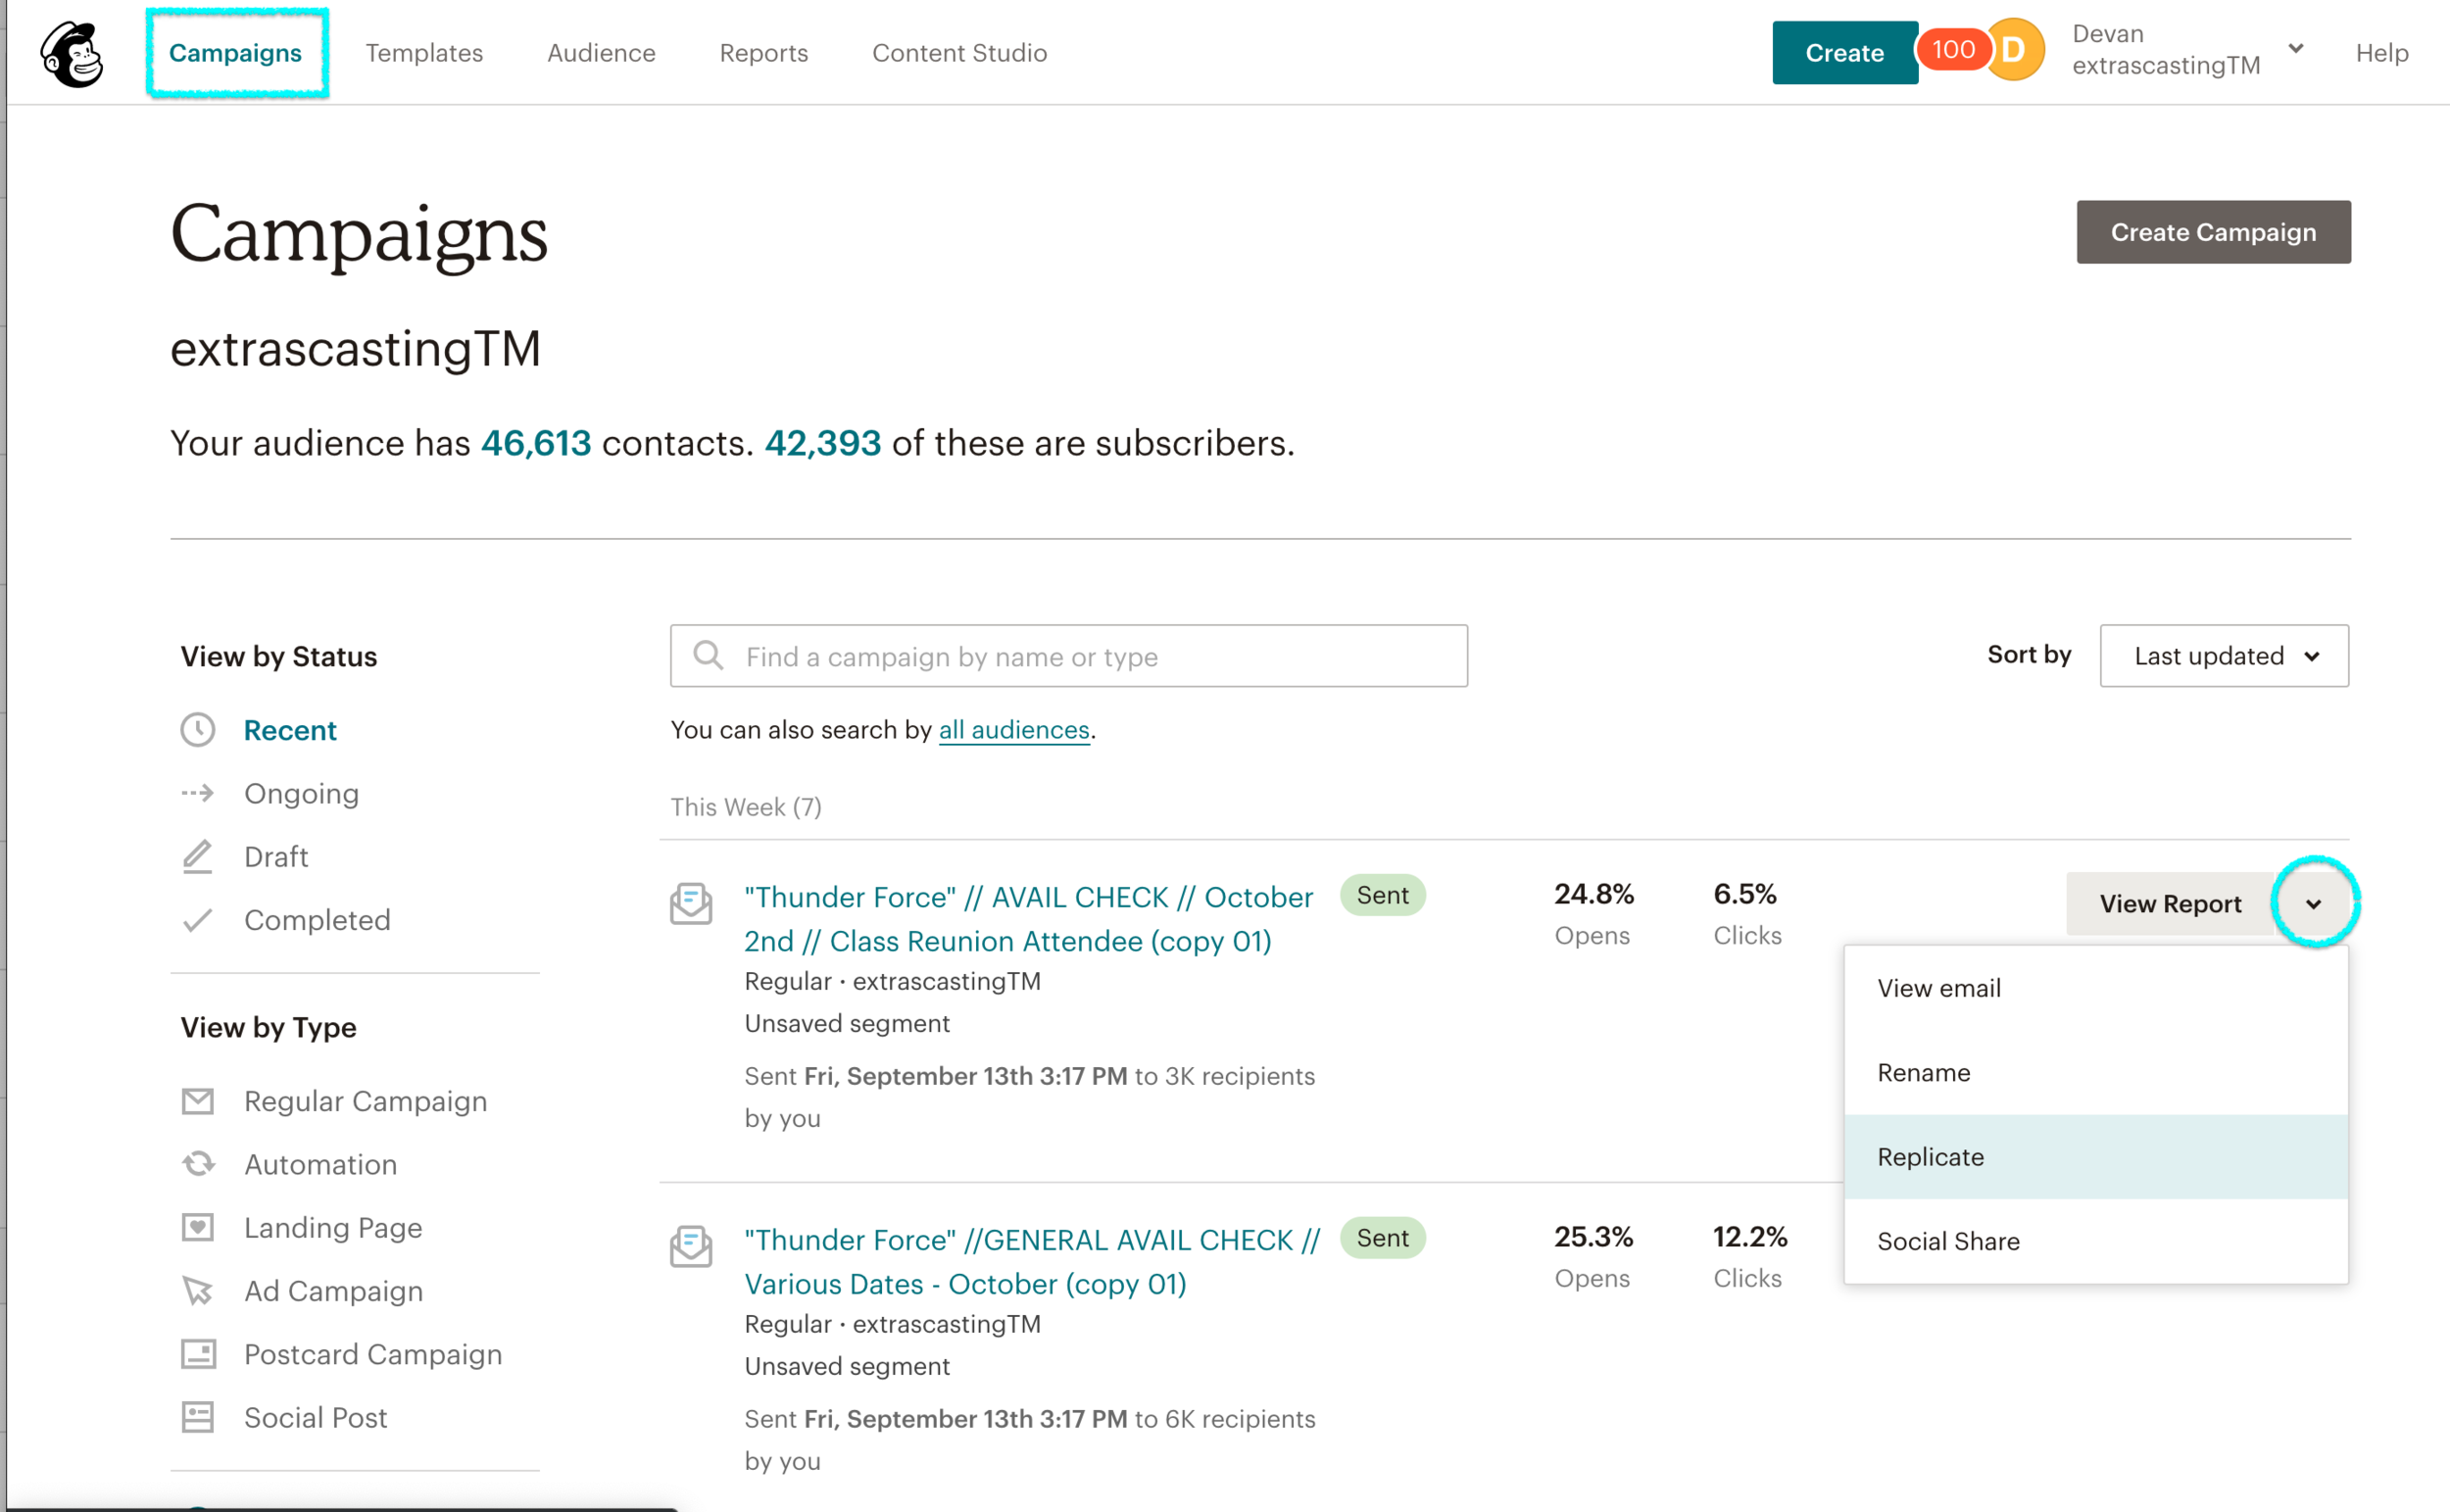Screen dimensions: 2450x1512
Task: Click the Postcard Campaign icon
Action: [x=198, y=1354]
